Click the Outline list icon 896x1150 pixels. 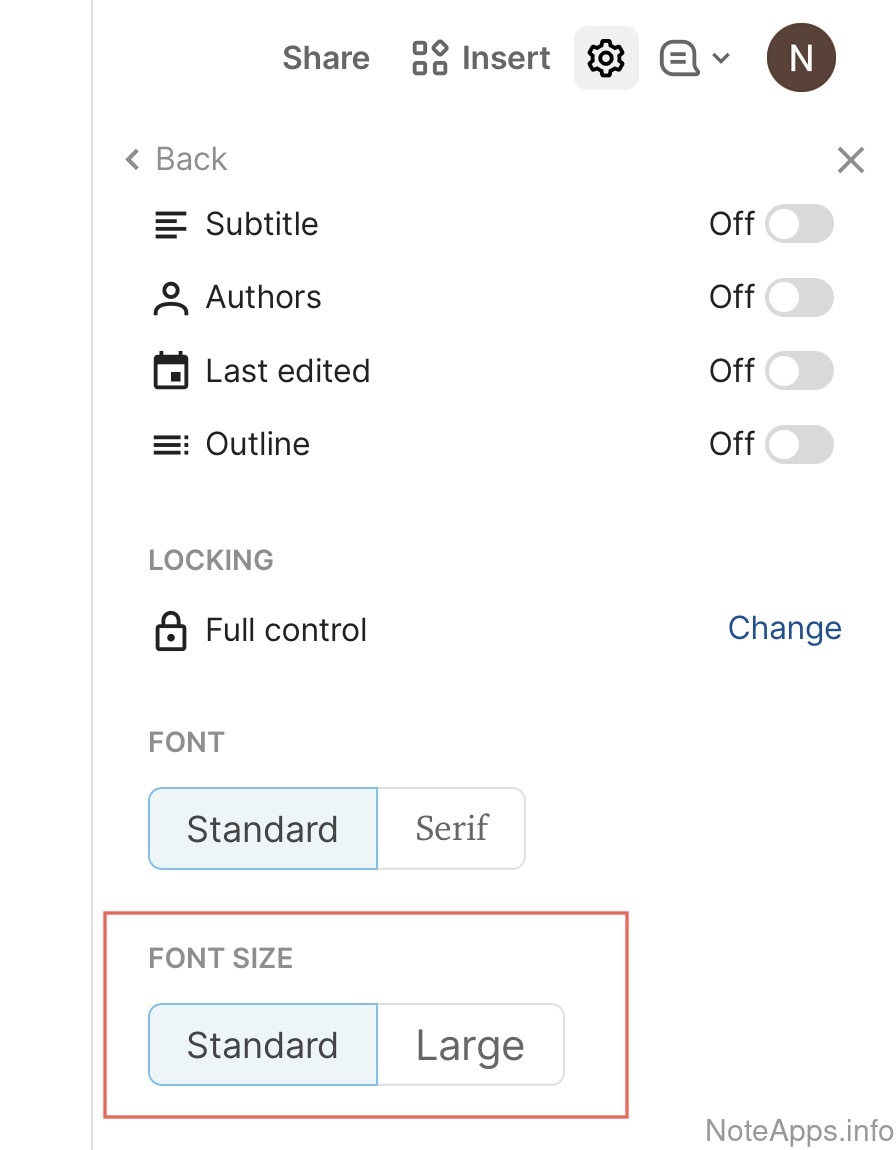pyautogui.click(x=171, y=444)
